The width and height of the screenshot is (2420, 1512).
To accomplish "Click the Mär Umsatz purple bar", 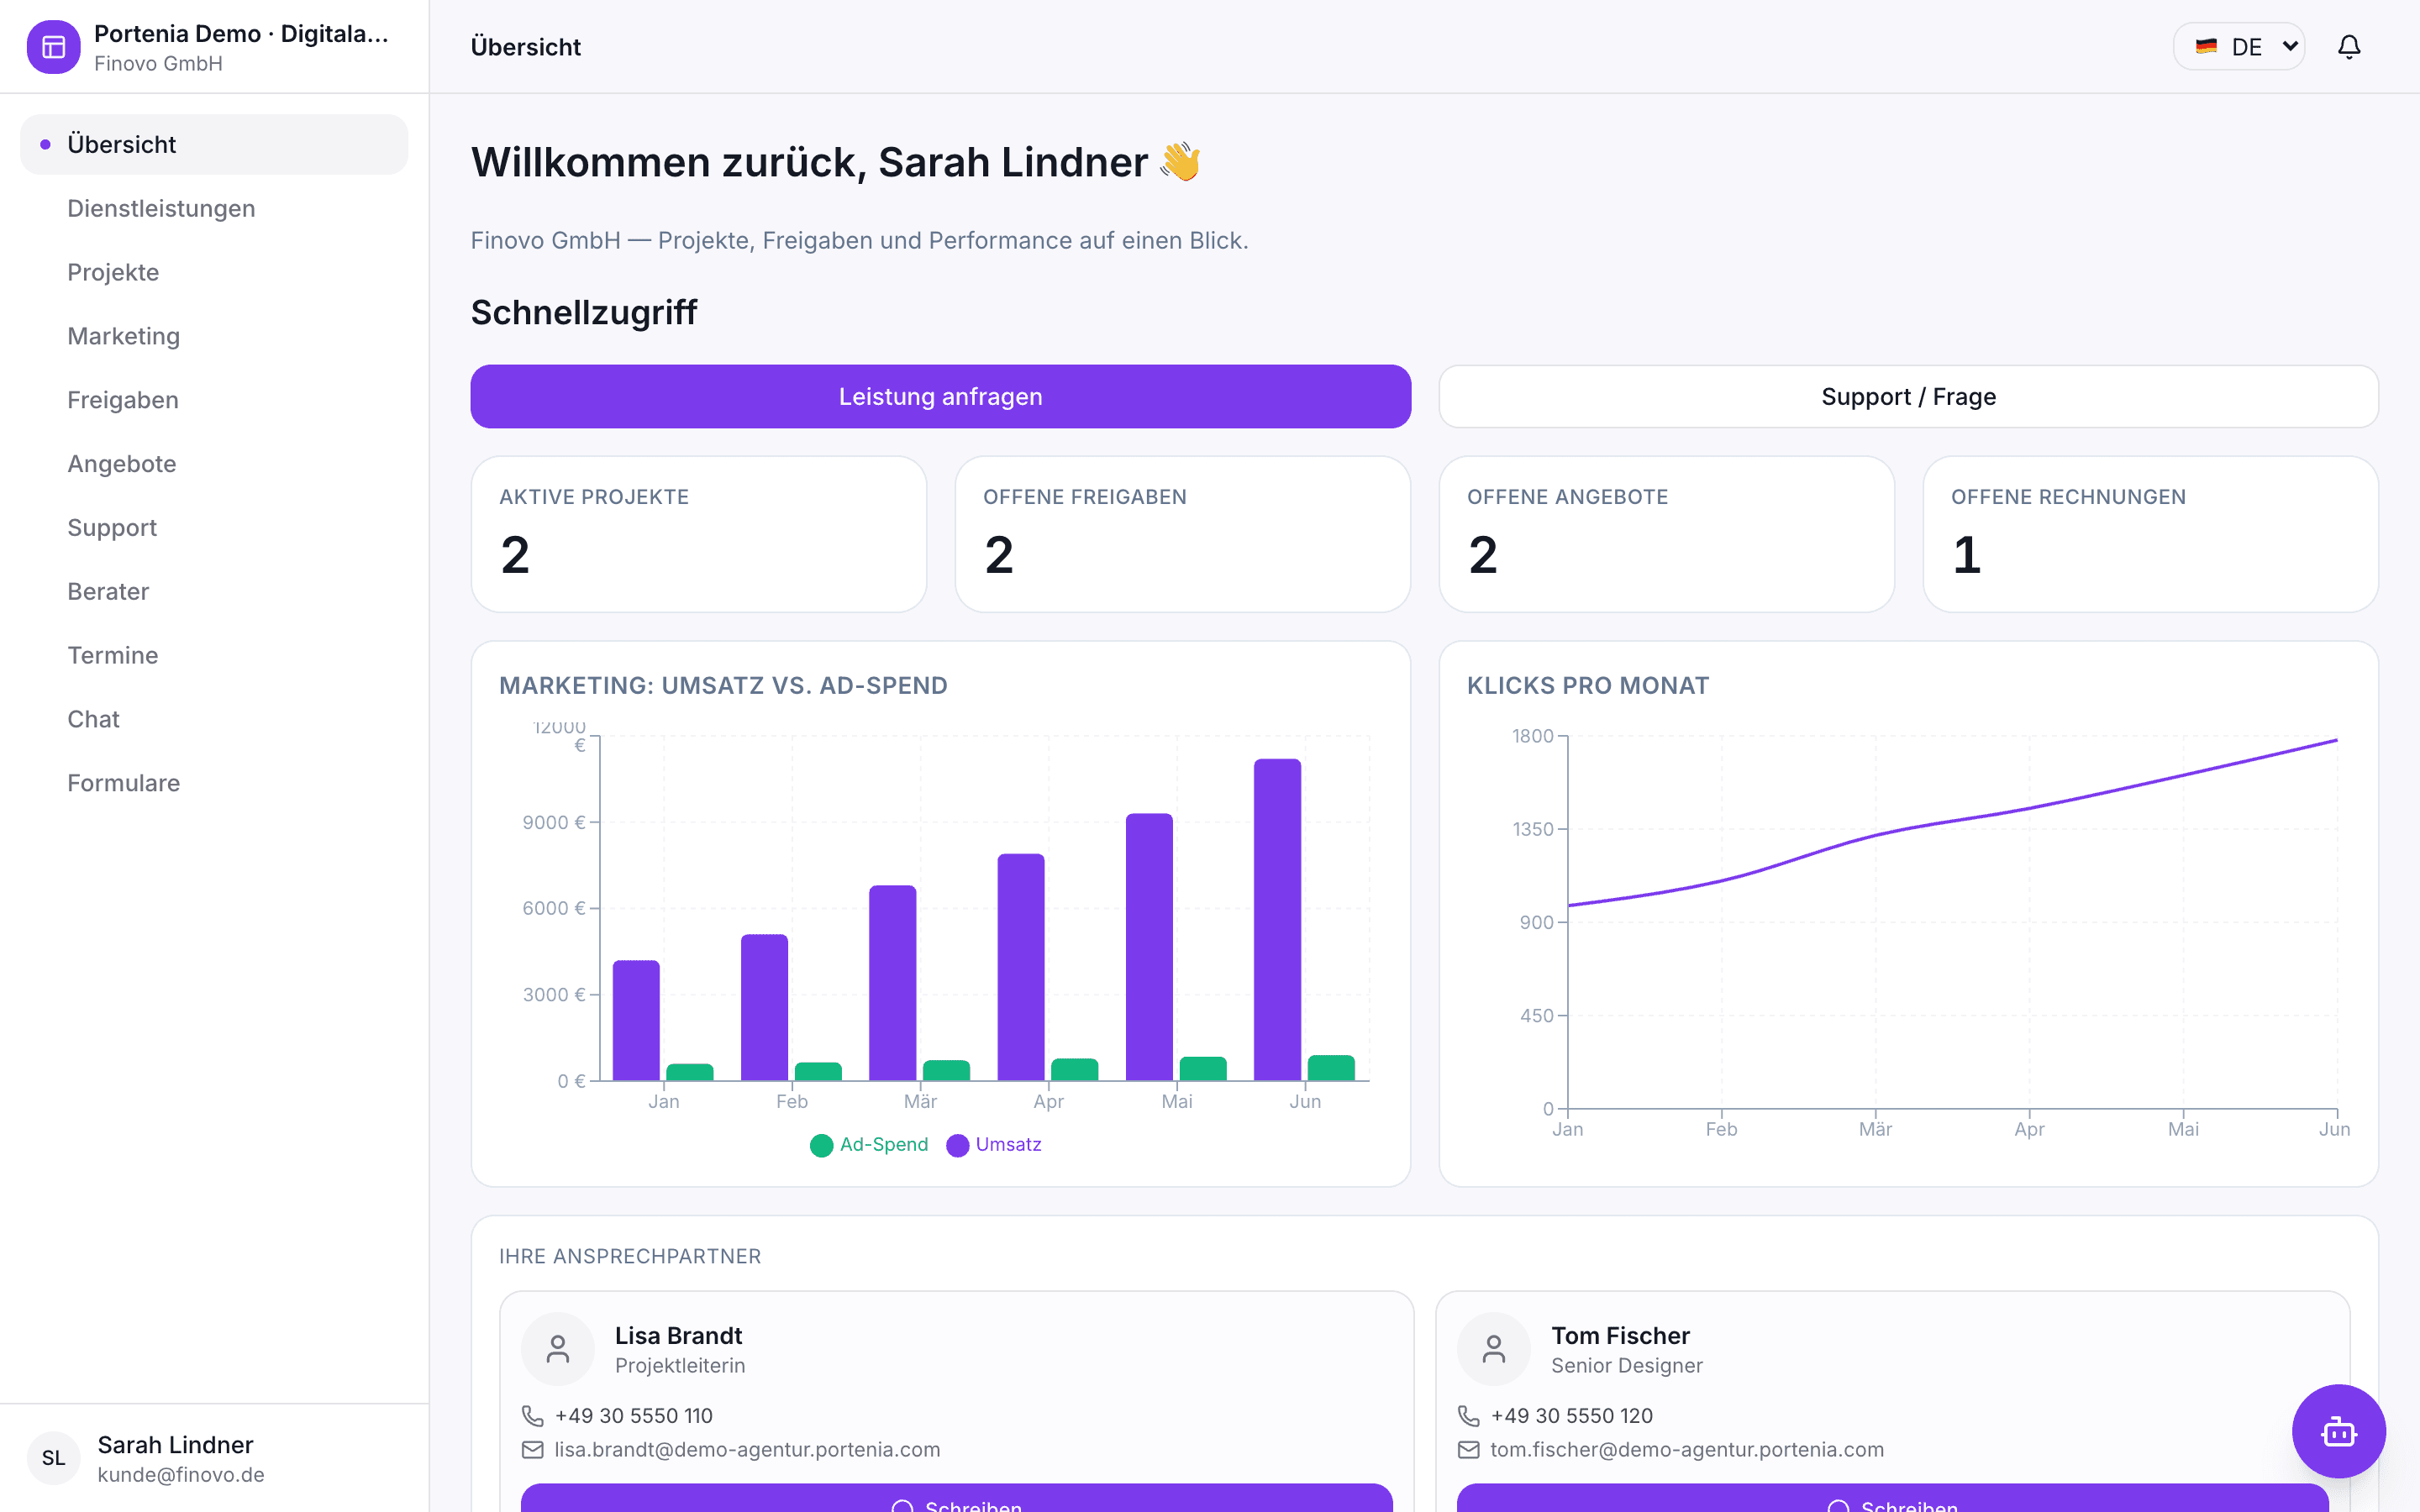I will pyautogui.click(x=892, y=983).
